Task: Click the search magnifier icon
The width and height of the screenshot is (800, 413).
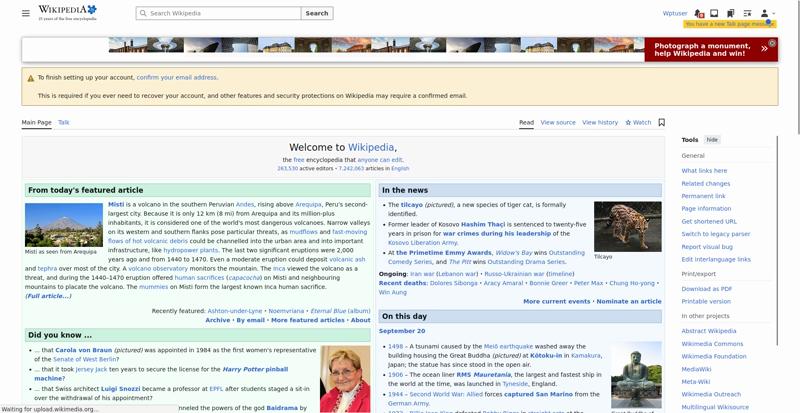Action: click(143, 13)
